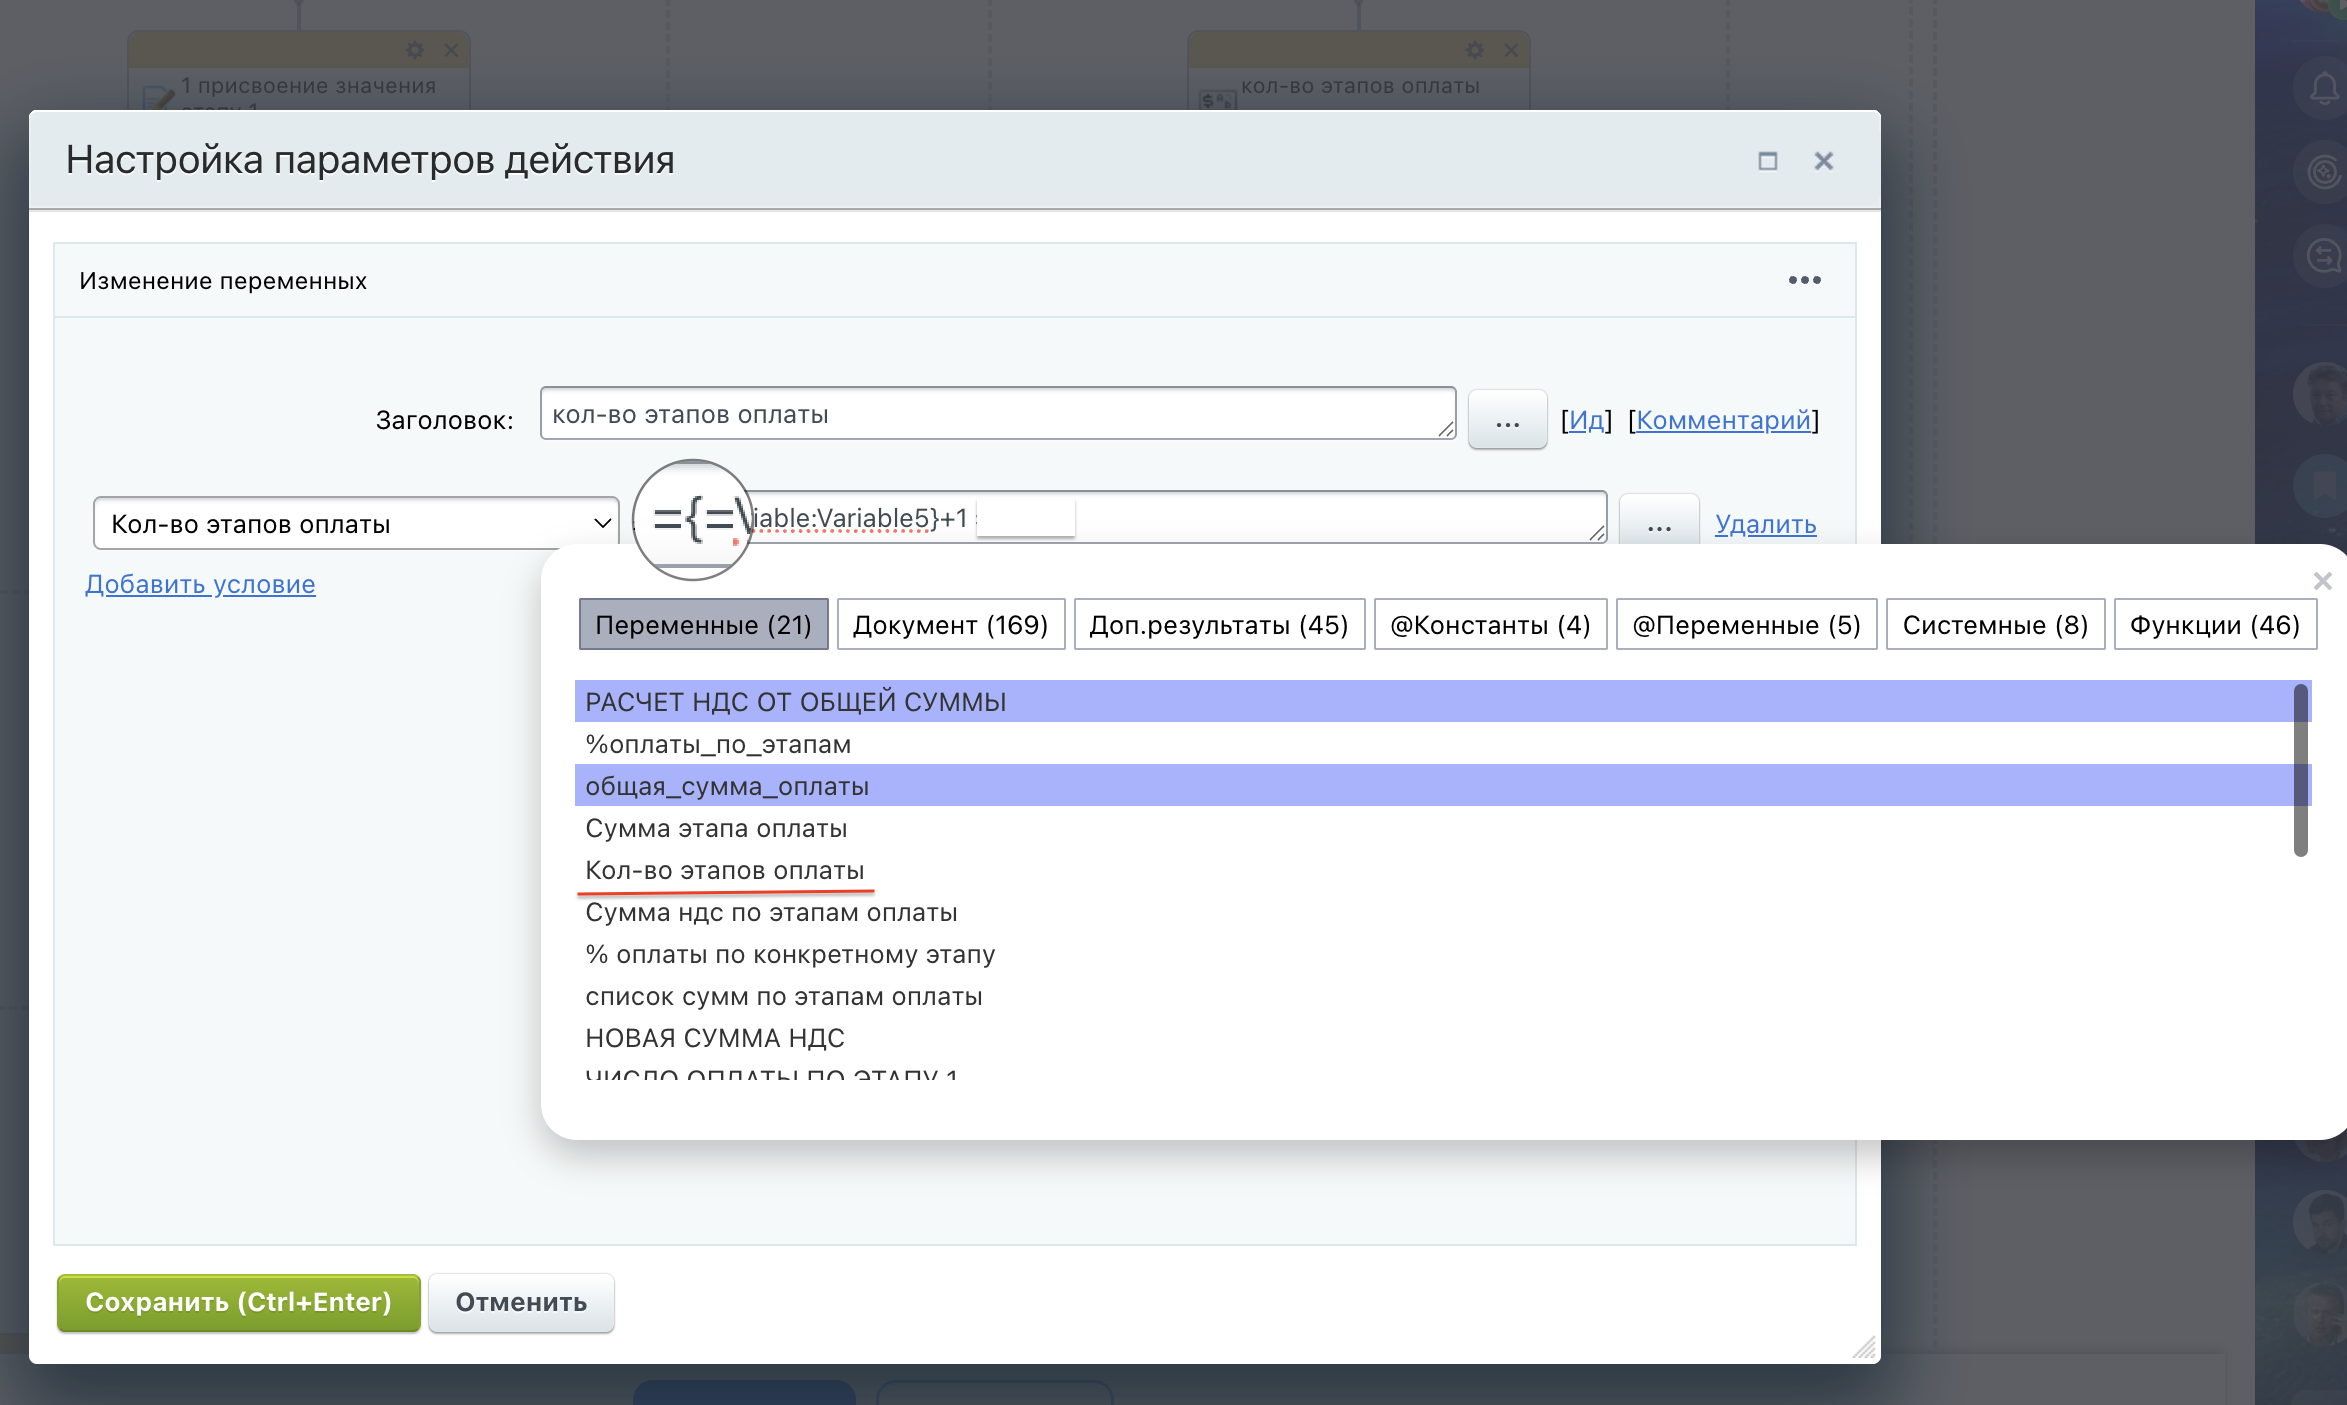Switch to the Документ (169) tab
The image size is (2347, 1405).
coord(950,625)
